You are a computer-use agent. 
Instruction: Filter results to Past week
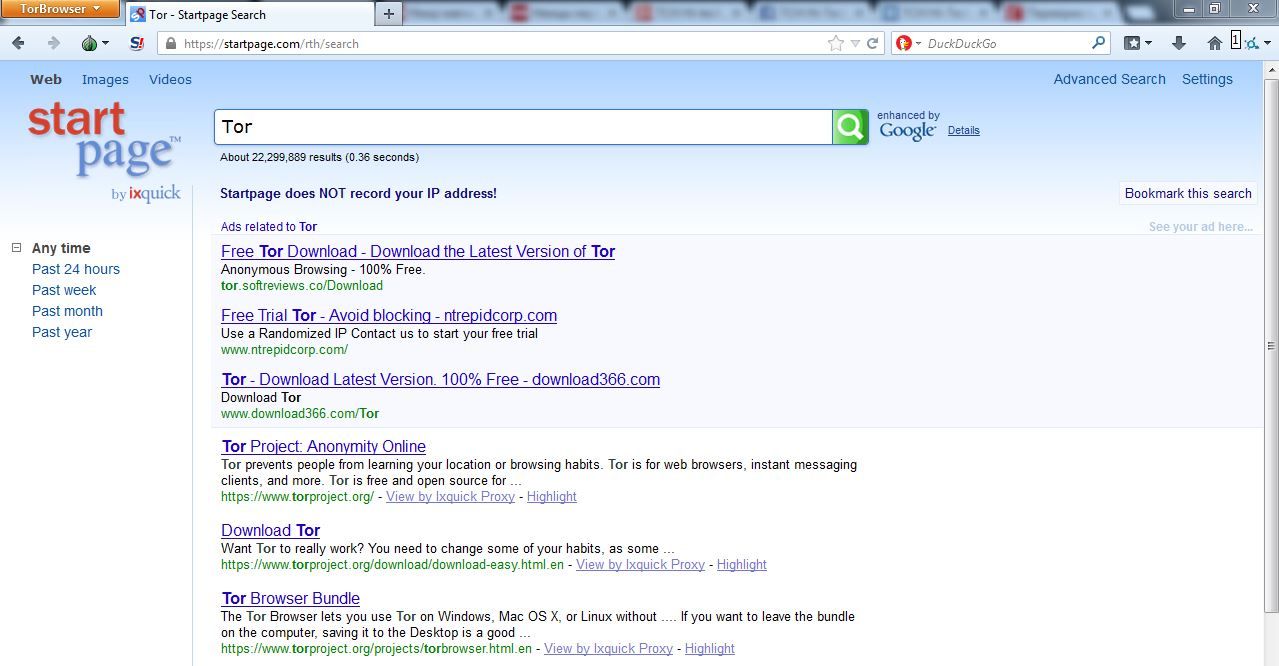(64, 290)
